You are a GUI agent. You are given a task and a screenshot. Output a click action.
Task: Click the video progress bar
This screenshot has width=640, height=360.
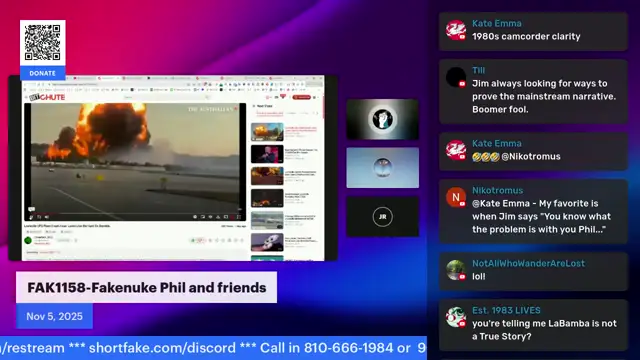tap(135, 213)
